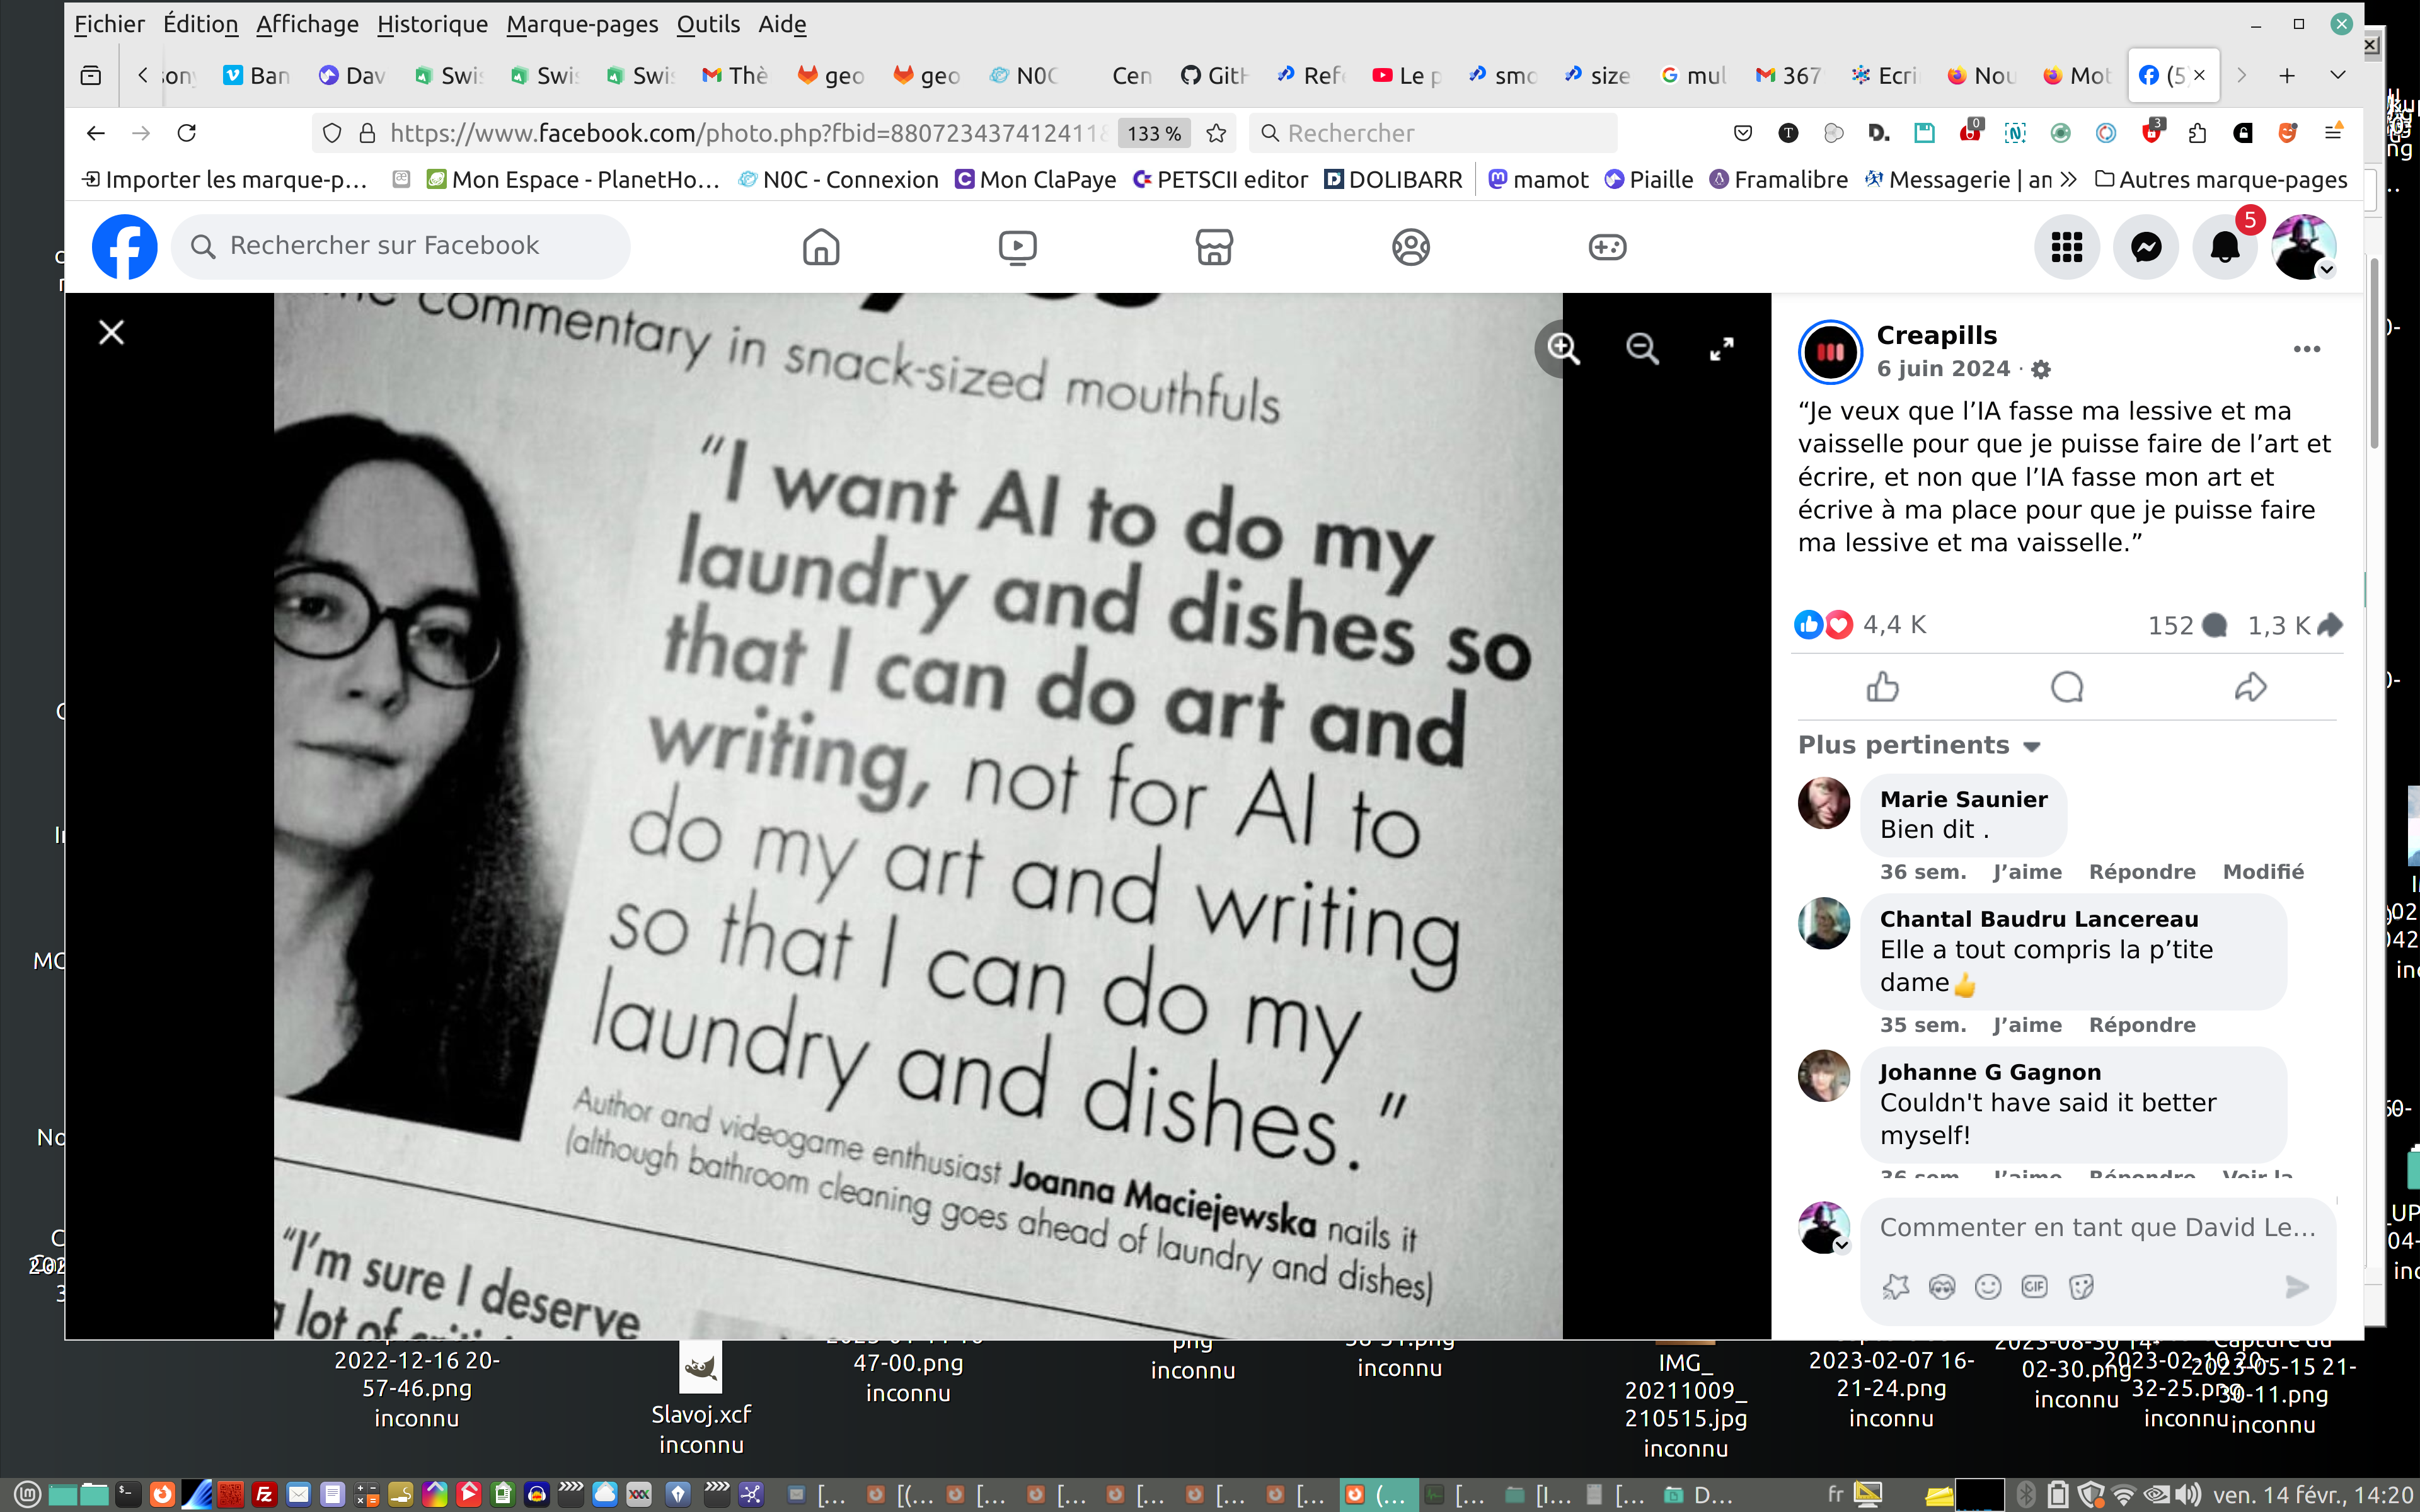Viewport: 2420px width, 1512px height.
Task: Open the Historique menu
Action: (x=432, y=24)
